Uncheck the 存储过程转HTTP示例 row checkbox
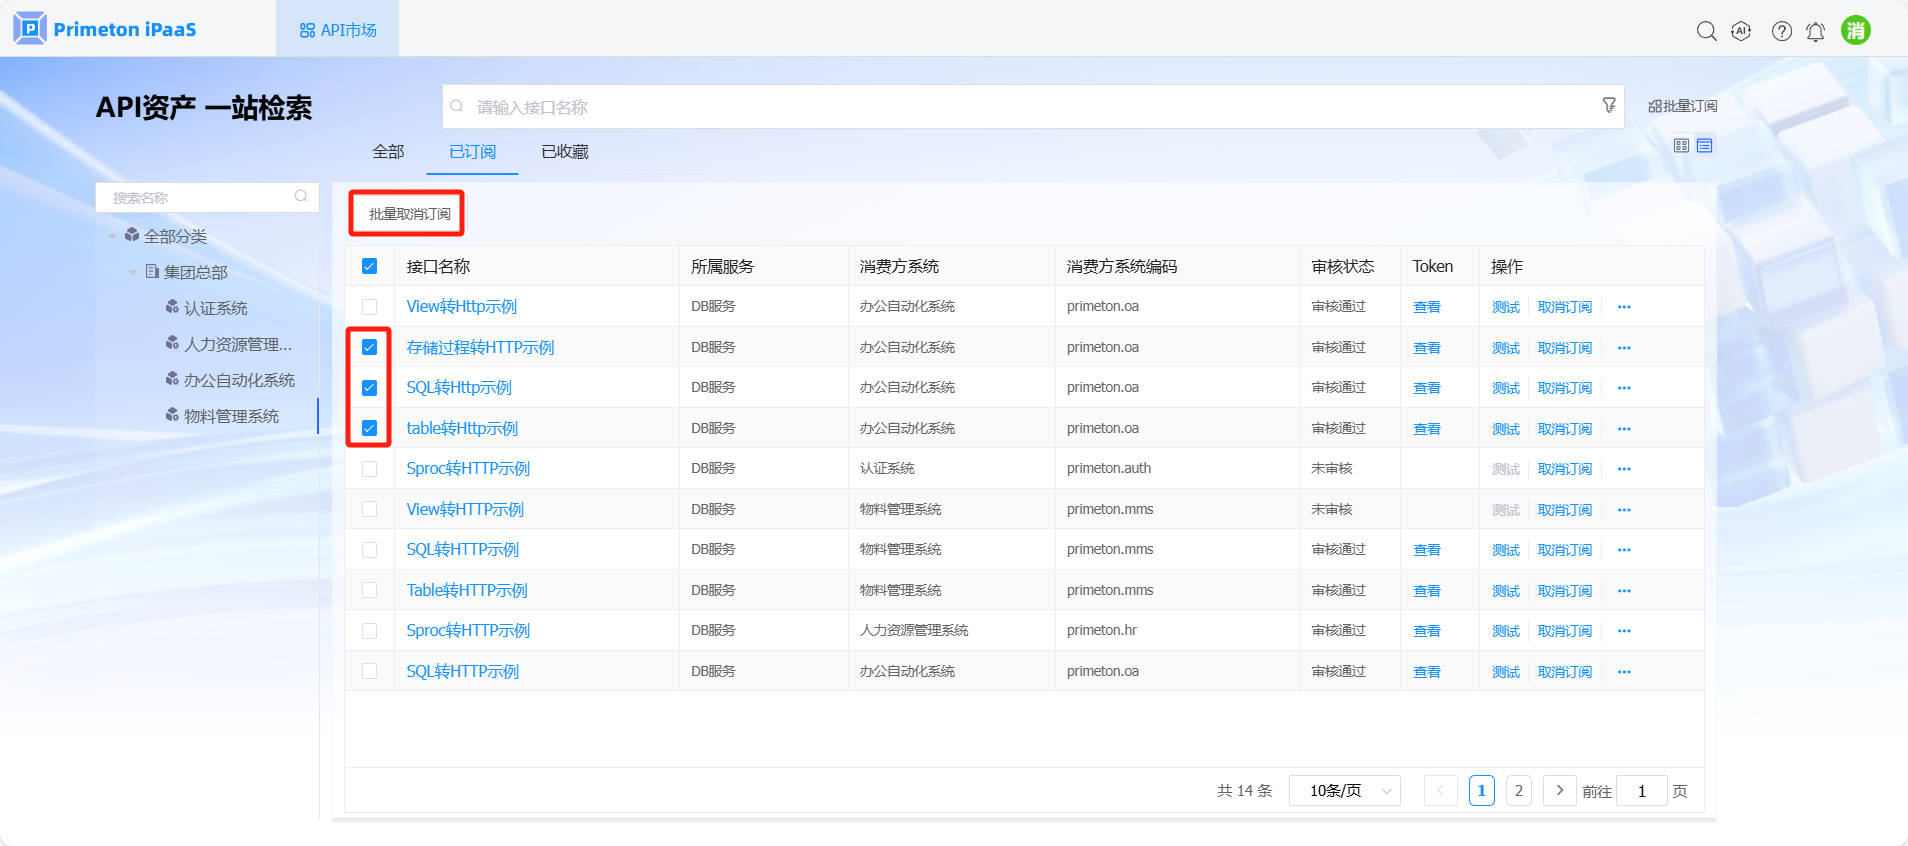Screen dimensions: 1908x846 click(369, 347)
